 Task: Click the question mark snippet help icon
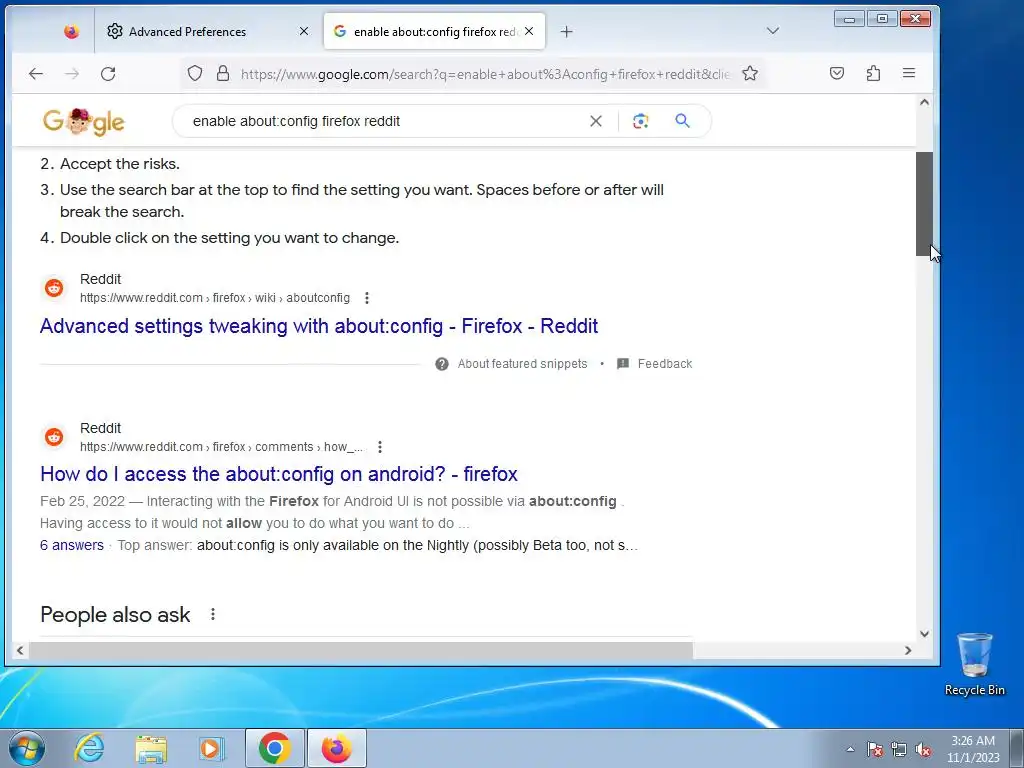click(442, 364)
